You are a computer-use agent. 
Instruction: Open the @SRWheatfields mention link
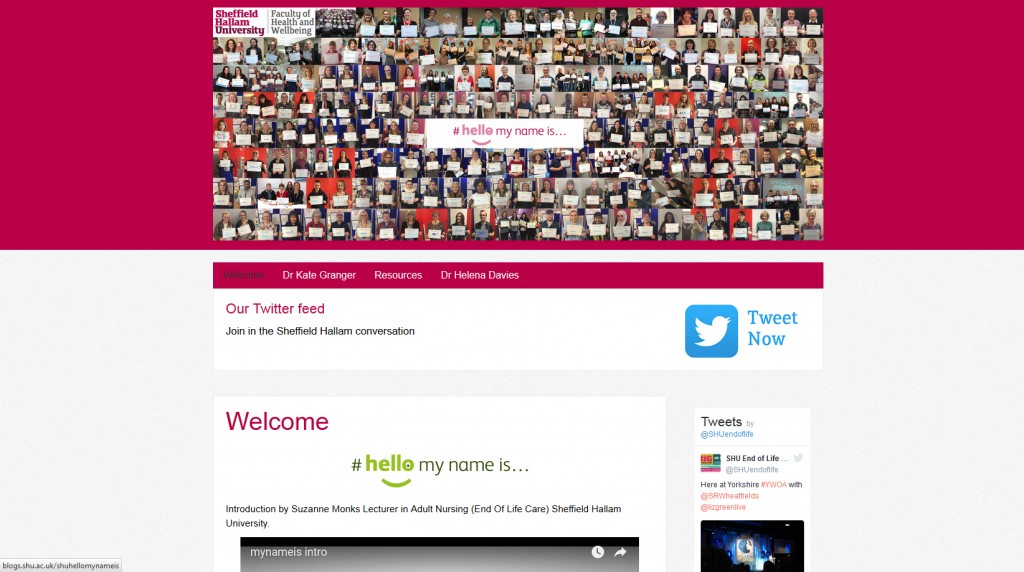tap(730, 496)
